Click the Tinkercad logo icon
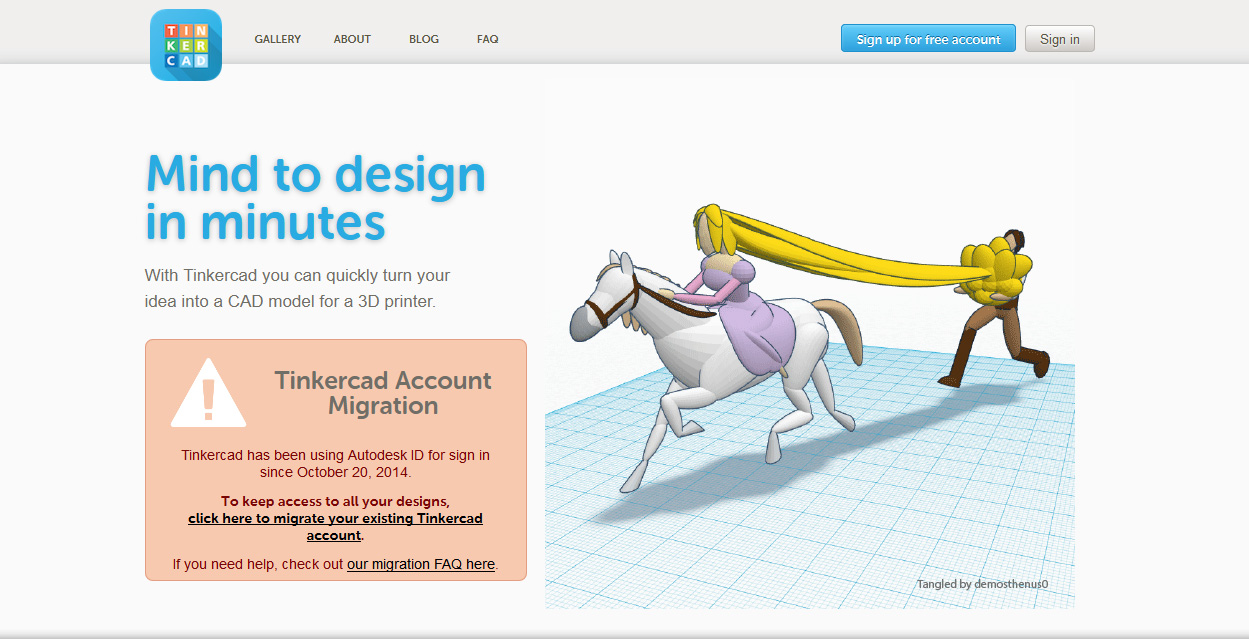1249x639 pixels. (x=186, y=45)
